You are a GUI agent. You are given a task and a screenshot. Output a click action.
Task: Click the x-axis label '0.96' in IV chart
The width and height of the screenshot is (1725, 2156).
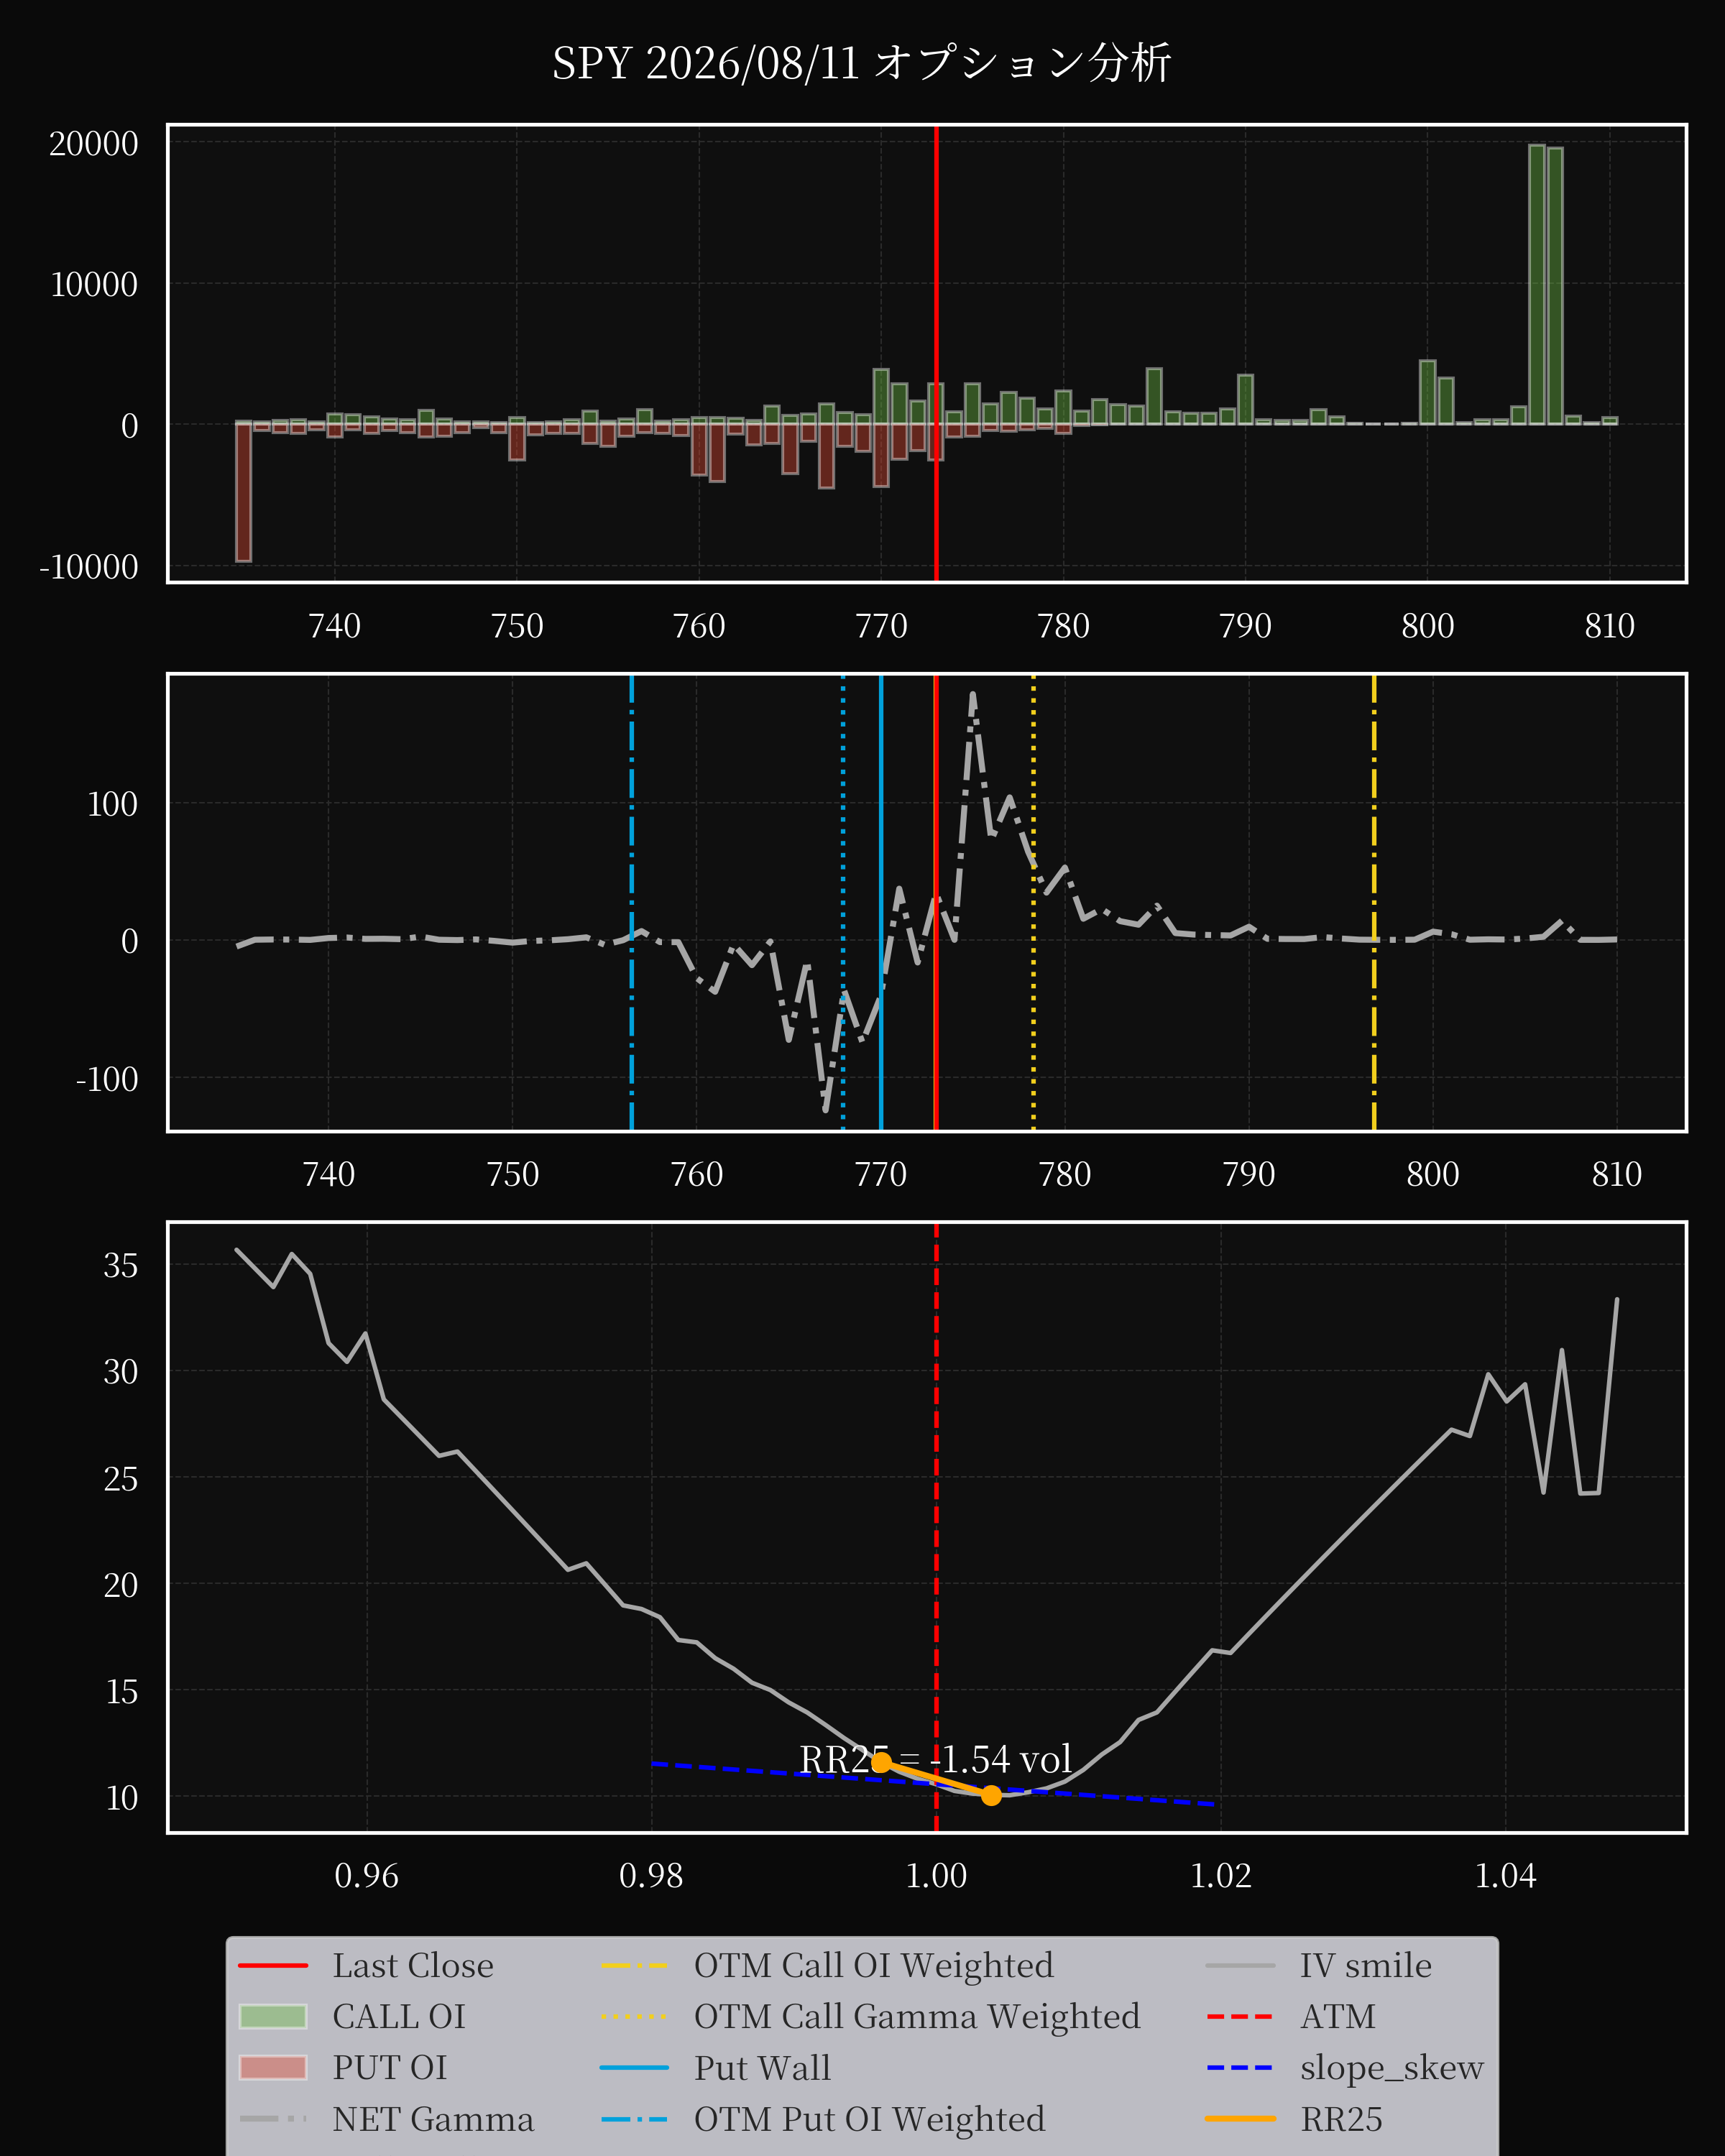(x=366, y=1876)
